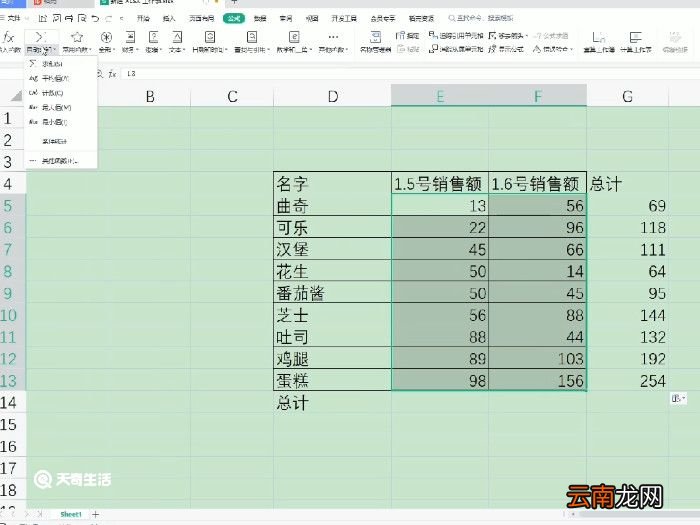The height and width of the screenshot is (525, 700).
Task: Click the 总计 cell in row 14
Action: [x=332, y=402]
